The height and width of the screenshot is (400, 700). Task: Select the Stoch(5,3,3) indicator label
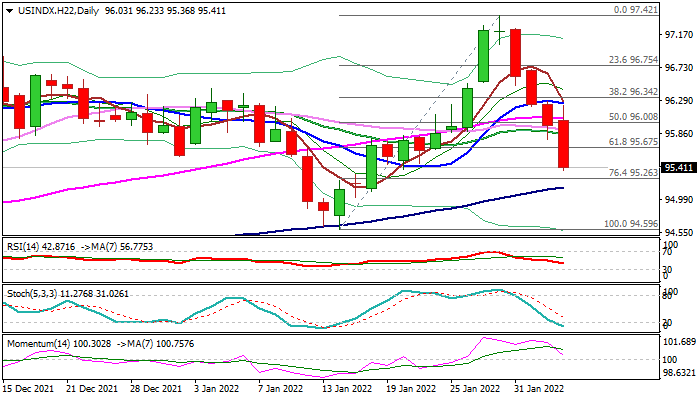[x=30, y=293]
